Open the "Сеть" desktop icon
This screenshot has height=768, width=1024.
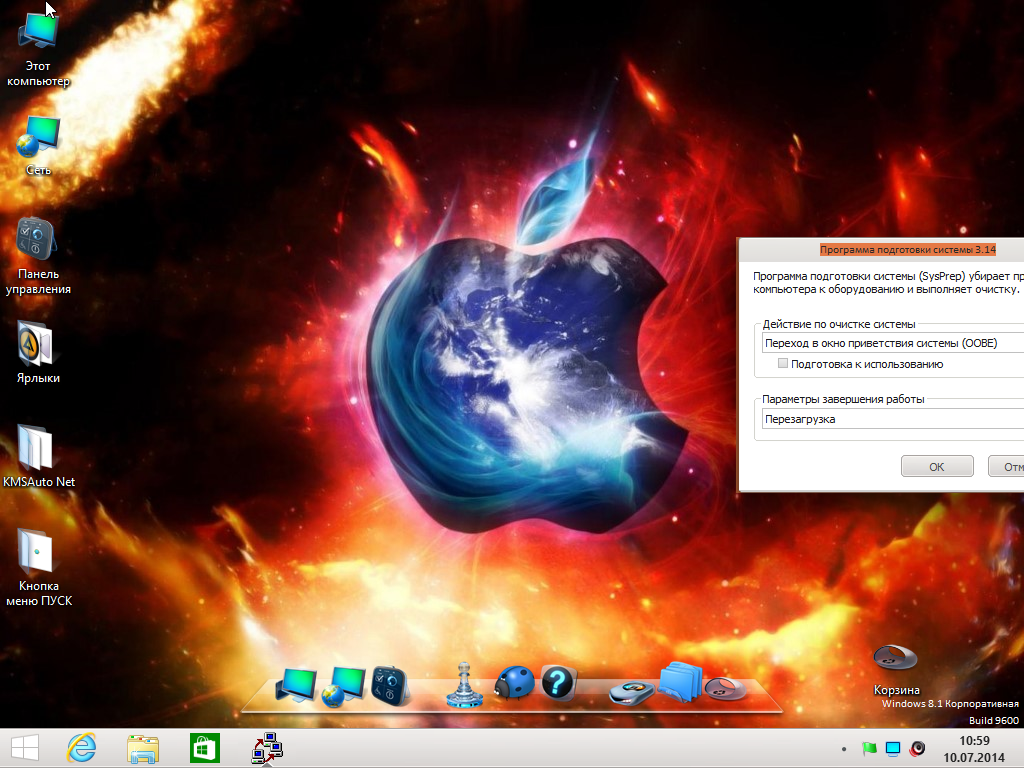point(38,146)
